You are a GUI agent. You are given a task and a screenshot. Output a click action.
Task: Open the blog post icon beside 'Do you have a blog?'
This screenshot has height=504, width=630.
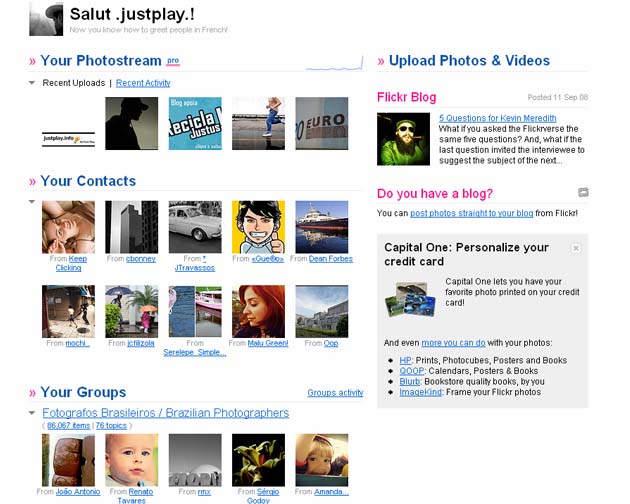[583, 192]
